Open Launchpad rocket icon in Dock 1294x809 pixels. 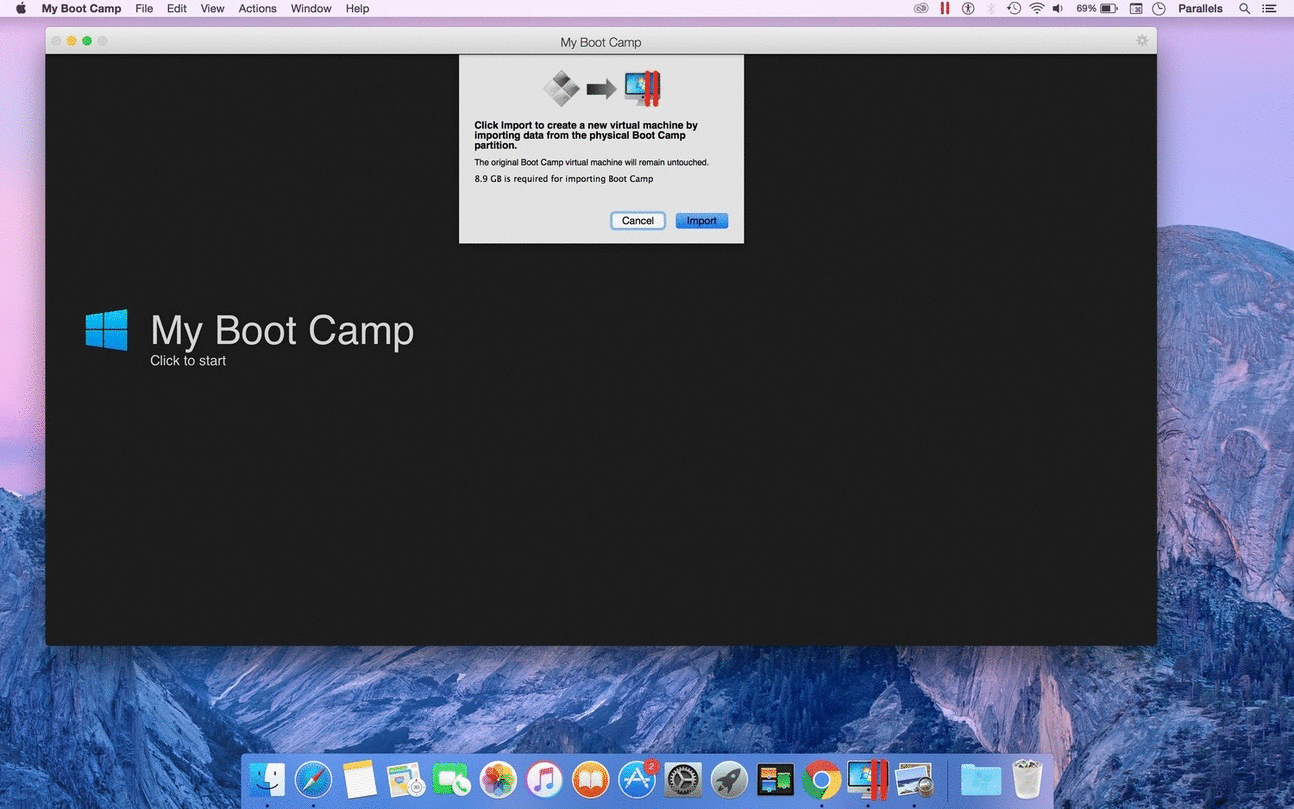tap(729, 780)
